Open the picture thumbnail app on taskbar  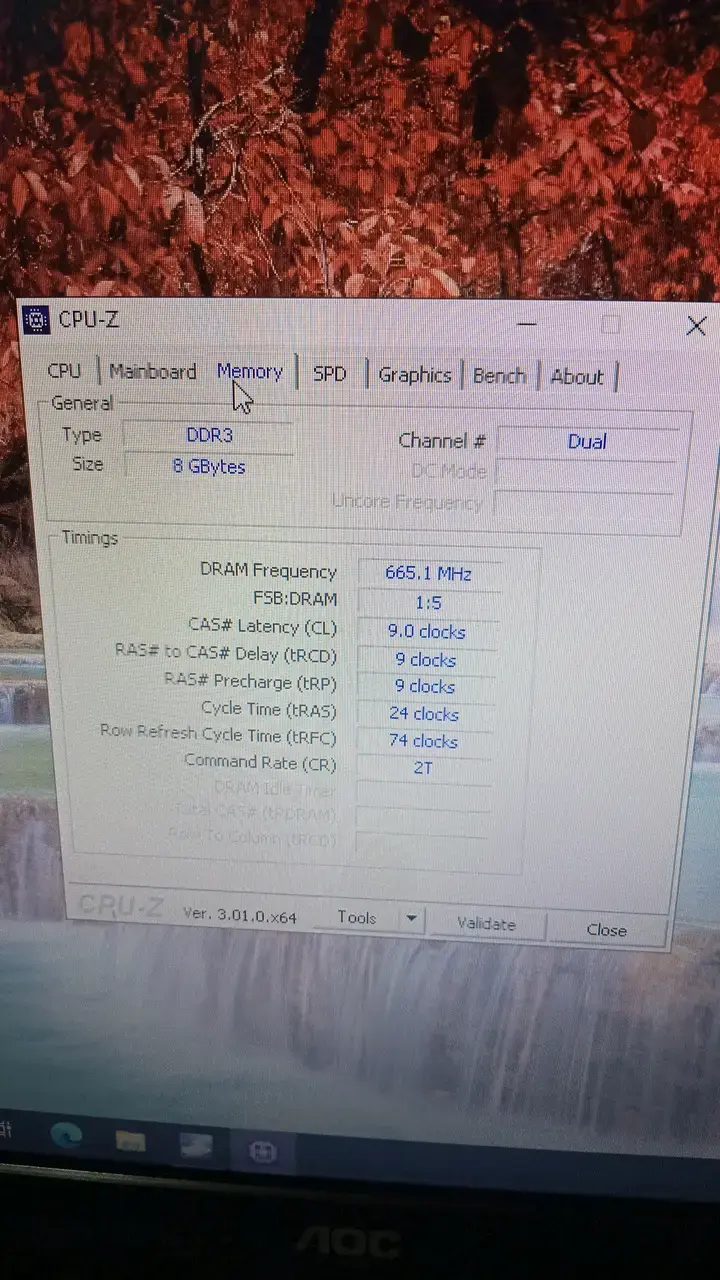[195, 1146]
